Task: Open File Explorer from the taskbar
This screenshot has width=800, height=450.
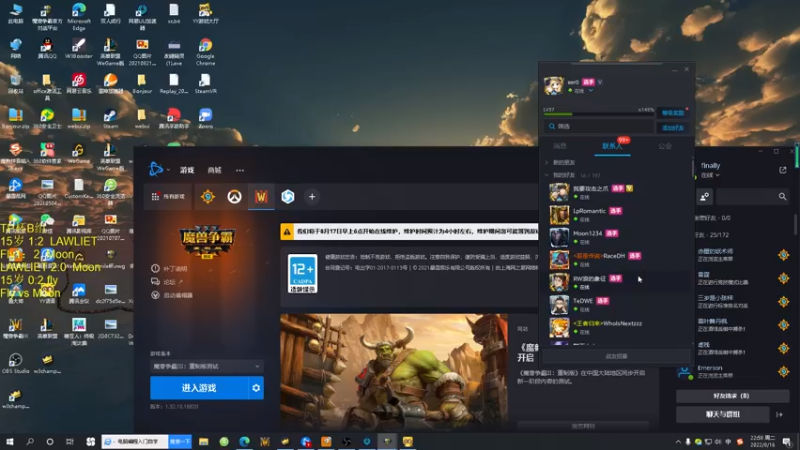Action: click(204, 441)
